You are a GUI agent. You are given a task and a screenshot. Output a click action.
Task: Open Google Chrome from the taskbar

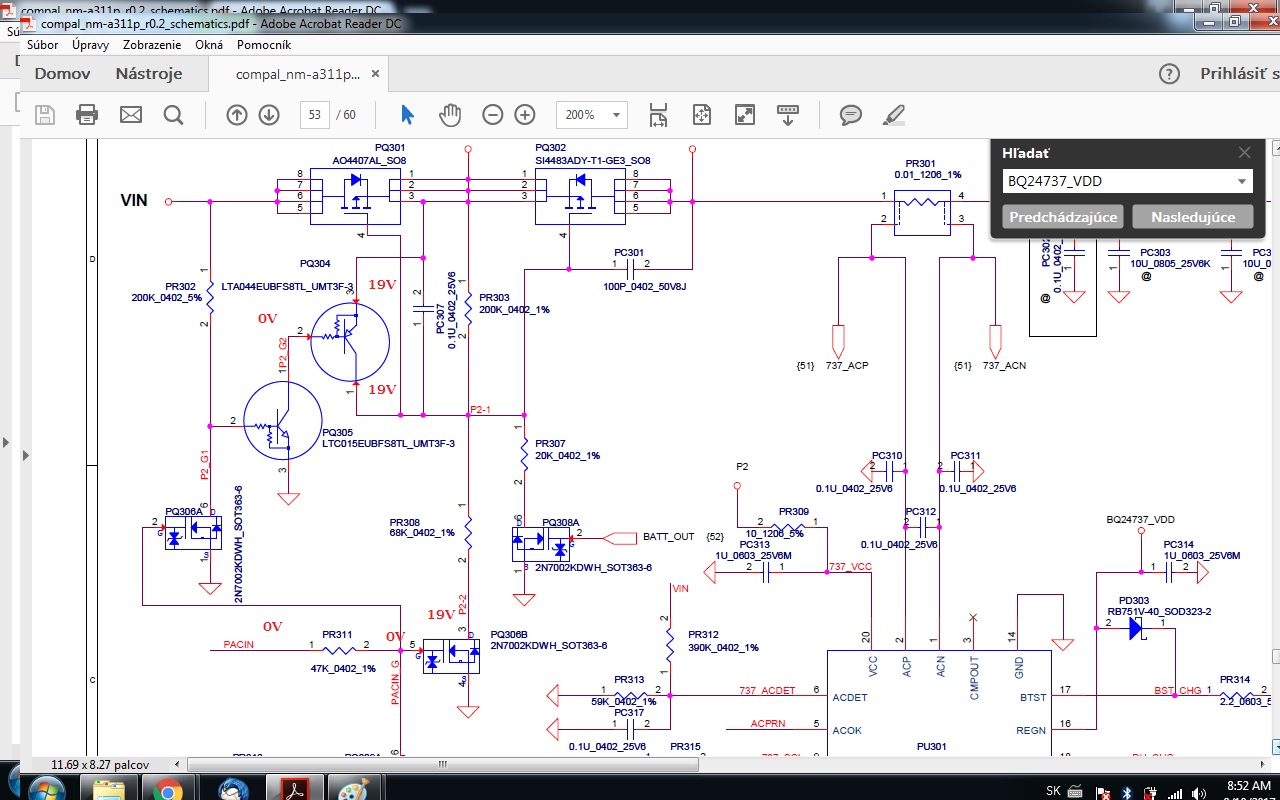(166, 789)
